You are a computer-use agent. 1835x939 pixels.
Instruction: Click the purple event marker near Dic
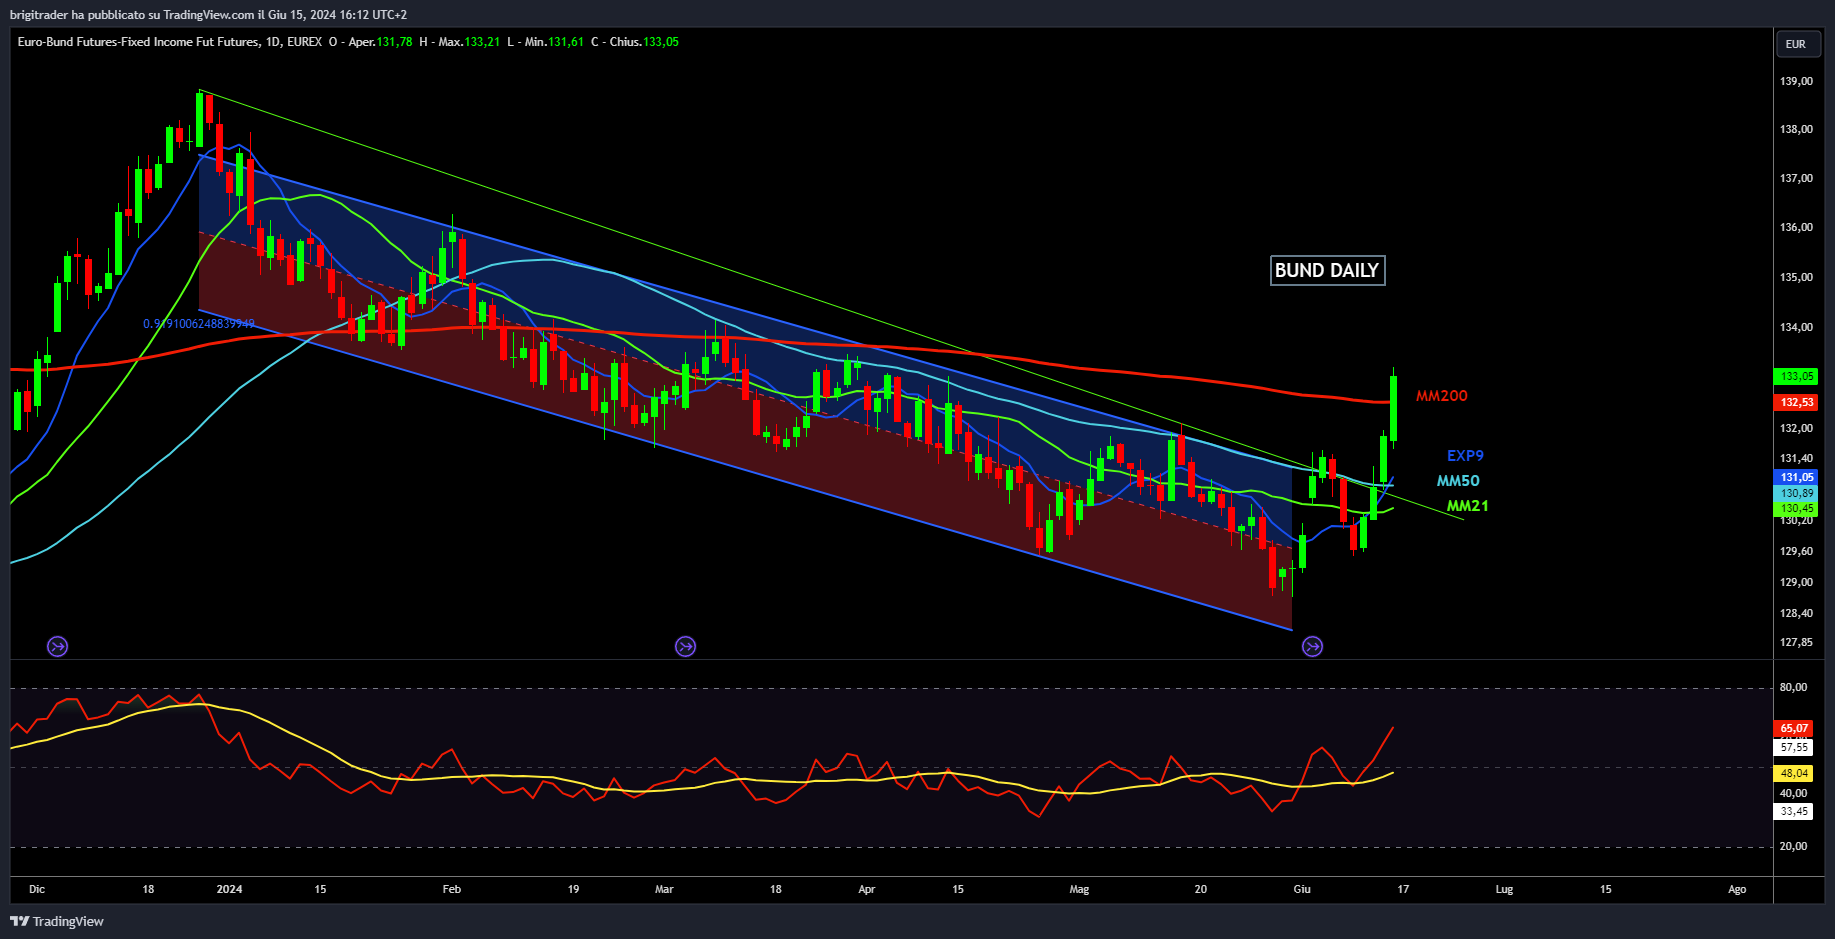pos(58,647)
